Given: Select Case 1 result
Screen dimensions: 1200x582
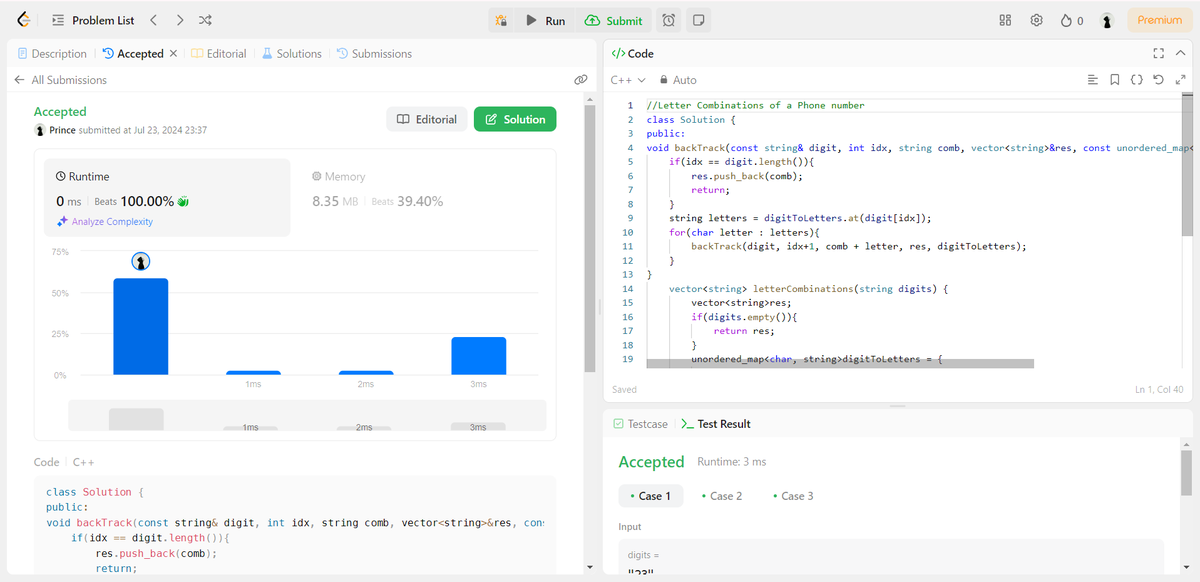Looking at the screenshot, I should coord(651,496).
